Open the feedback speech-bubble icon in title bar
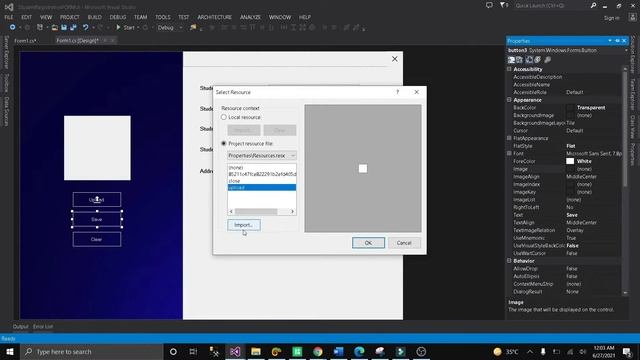Screen dimensions: 640x360 click(x=489, y=5)
